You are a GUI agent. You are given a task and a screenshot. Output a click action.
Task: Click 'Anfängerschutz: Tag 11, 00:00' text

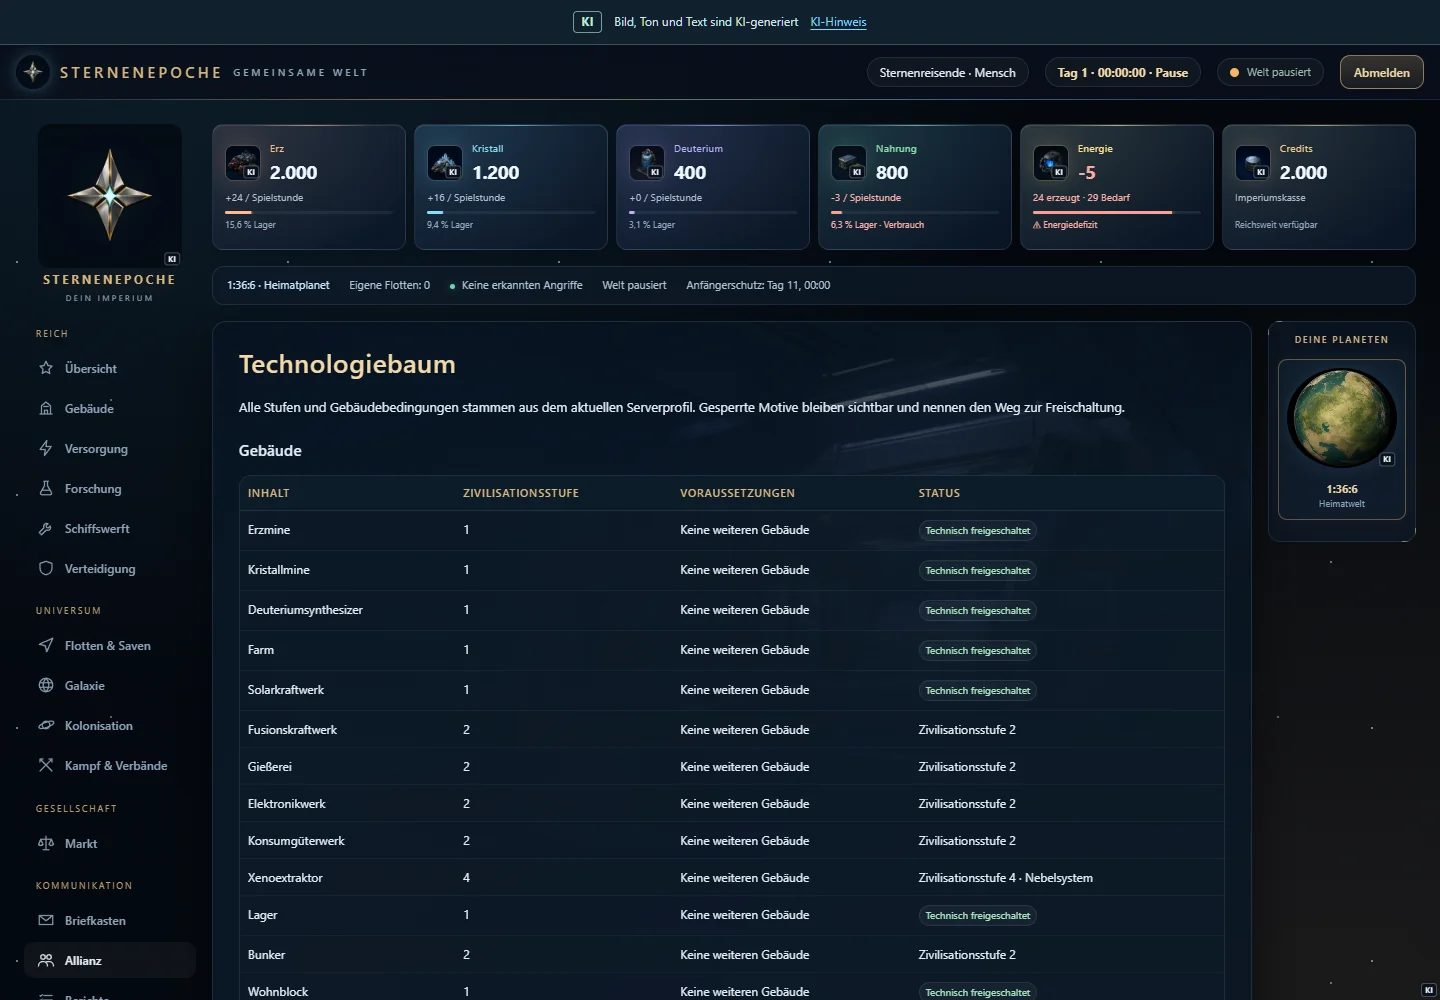758,285
